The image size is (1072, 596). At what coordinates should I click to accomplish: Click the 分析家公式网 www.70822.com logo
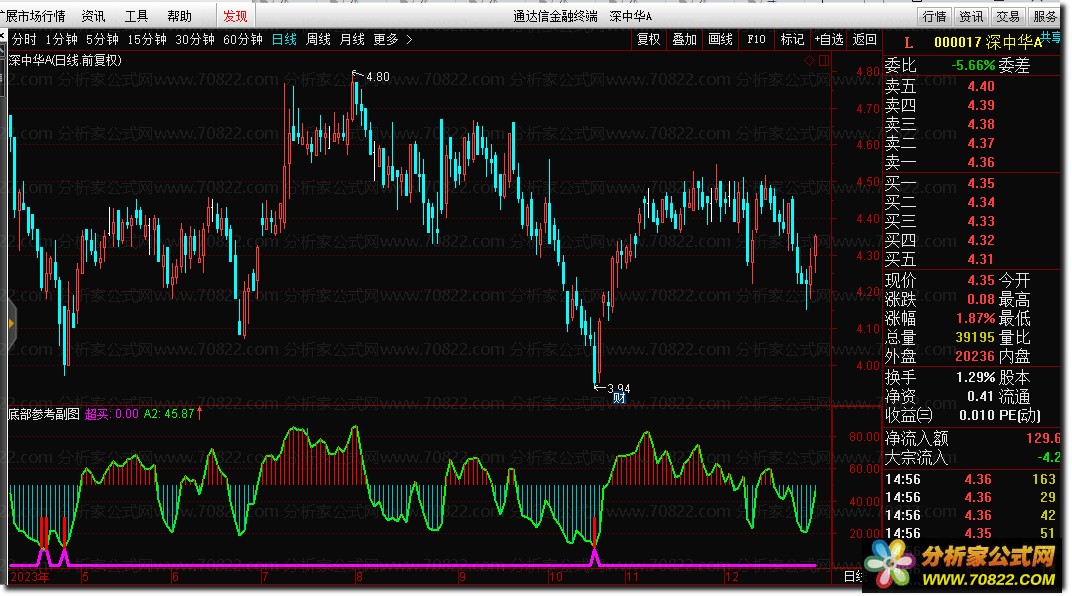(963, 565)
